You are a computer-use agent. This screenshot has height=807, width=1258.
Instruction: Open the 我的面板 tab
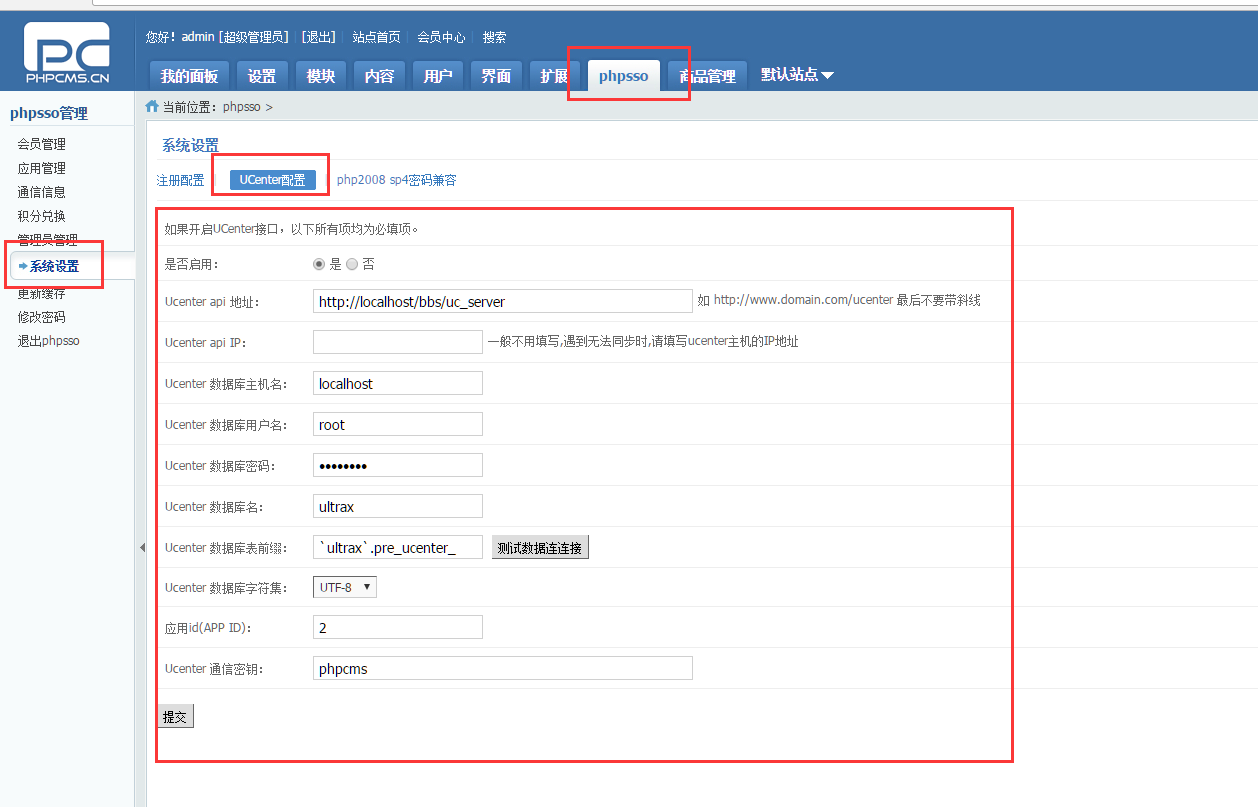pos(189,76)
